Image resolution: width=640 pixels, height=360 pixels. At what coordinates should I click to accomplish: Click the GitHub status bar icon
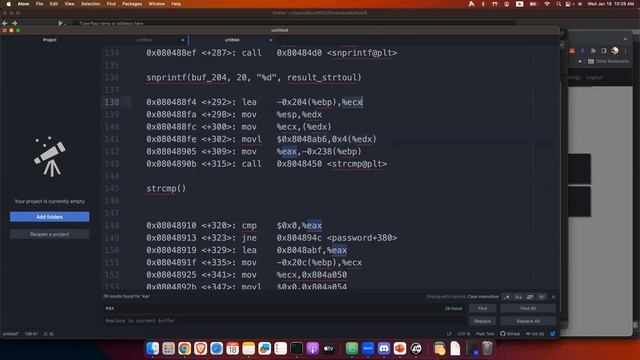(510, 334)
